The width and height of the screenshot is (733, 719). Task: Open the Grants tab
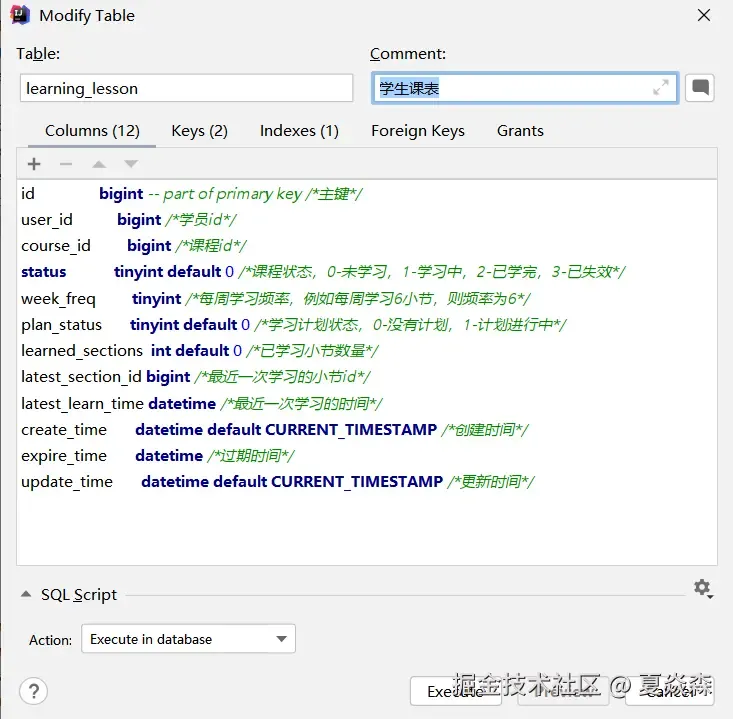point(520,131)
